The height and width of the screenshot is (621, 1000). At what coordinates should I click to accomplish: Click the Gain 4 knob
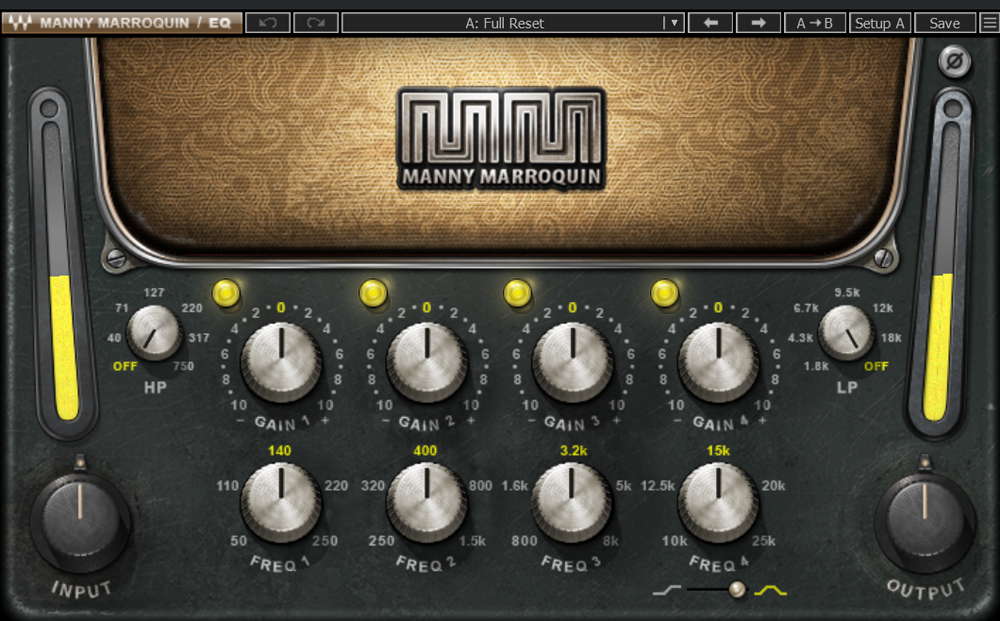point(718,362)
